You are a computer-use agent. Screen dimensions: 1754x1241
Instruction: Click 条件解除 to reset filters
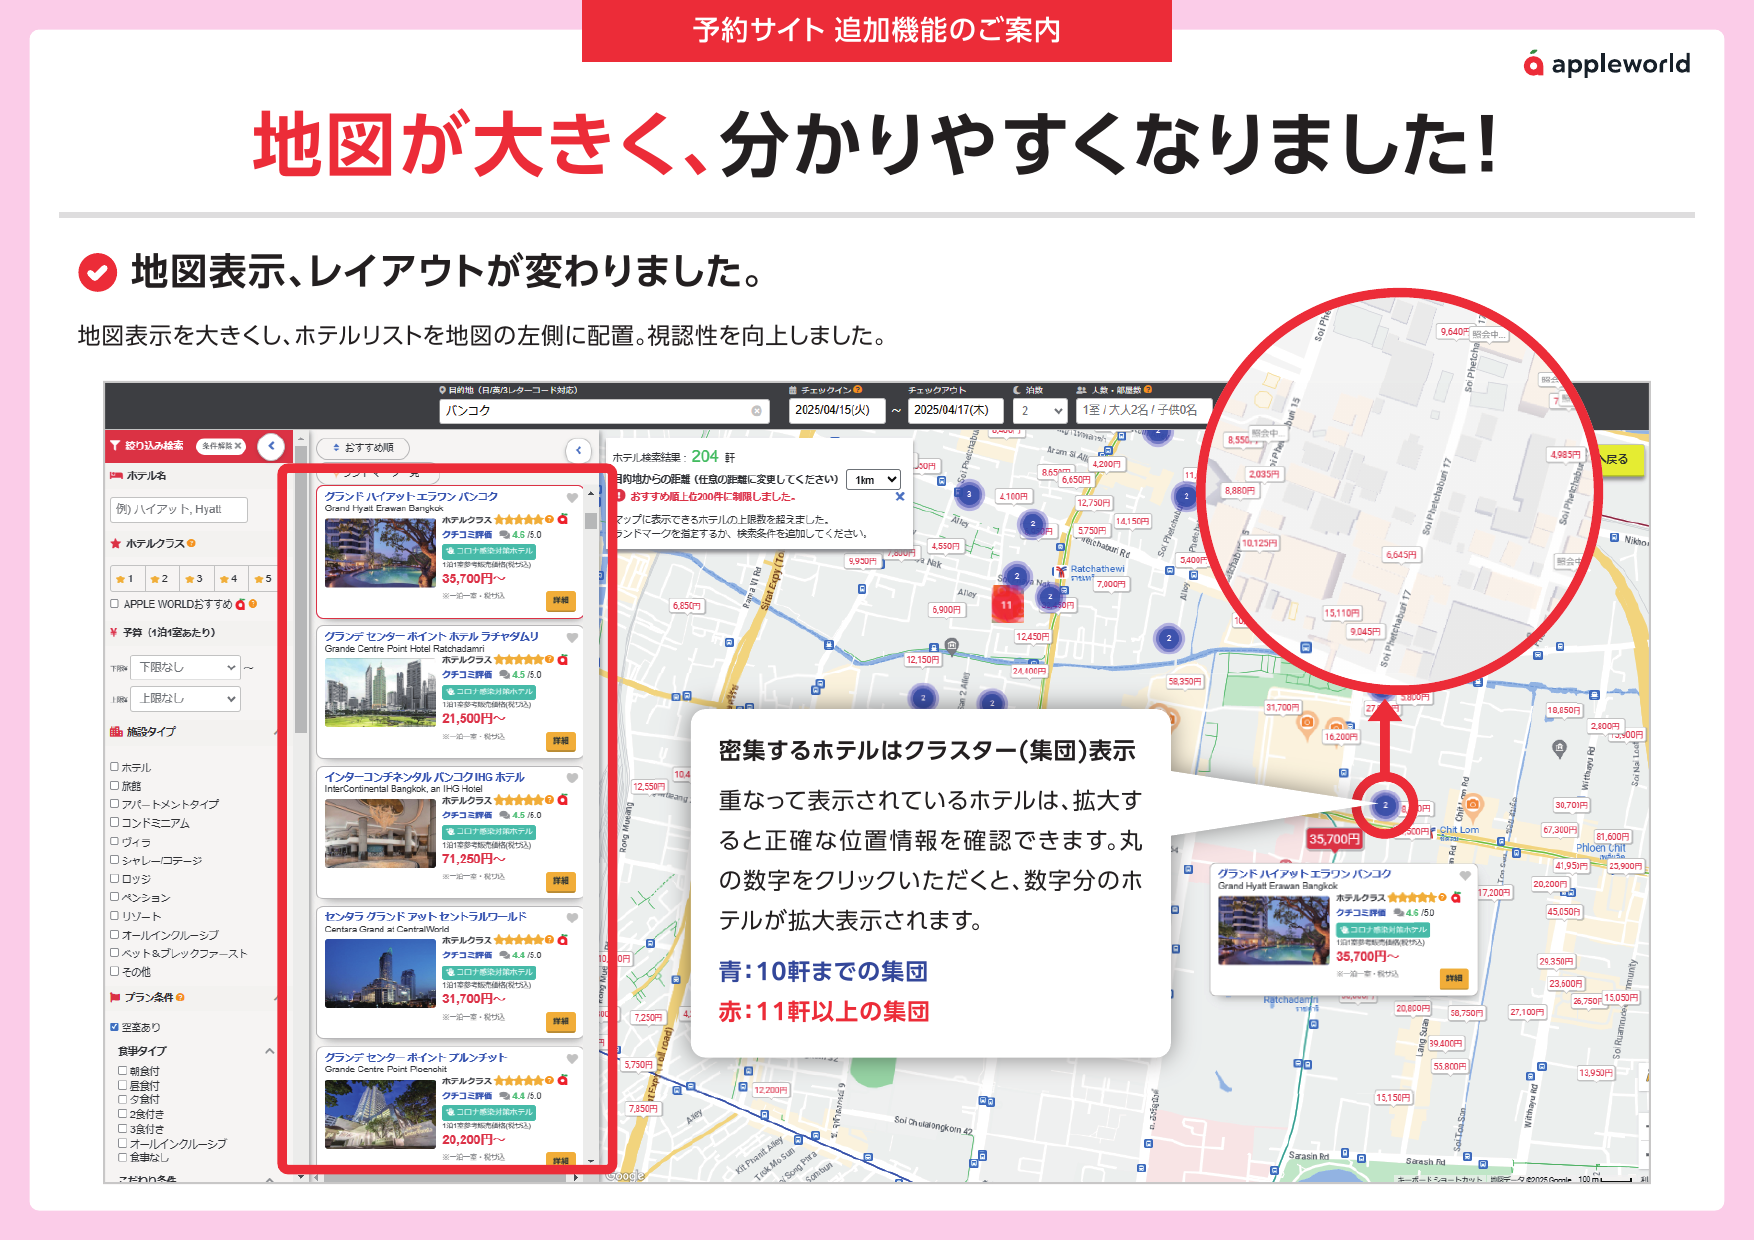click(221, 446)
